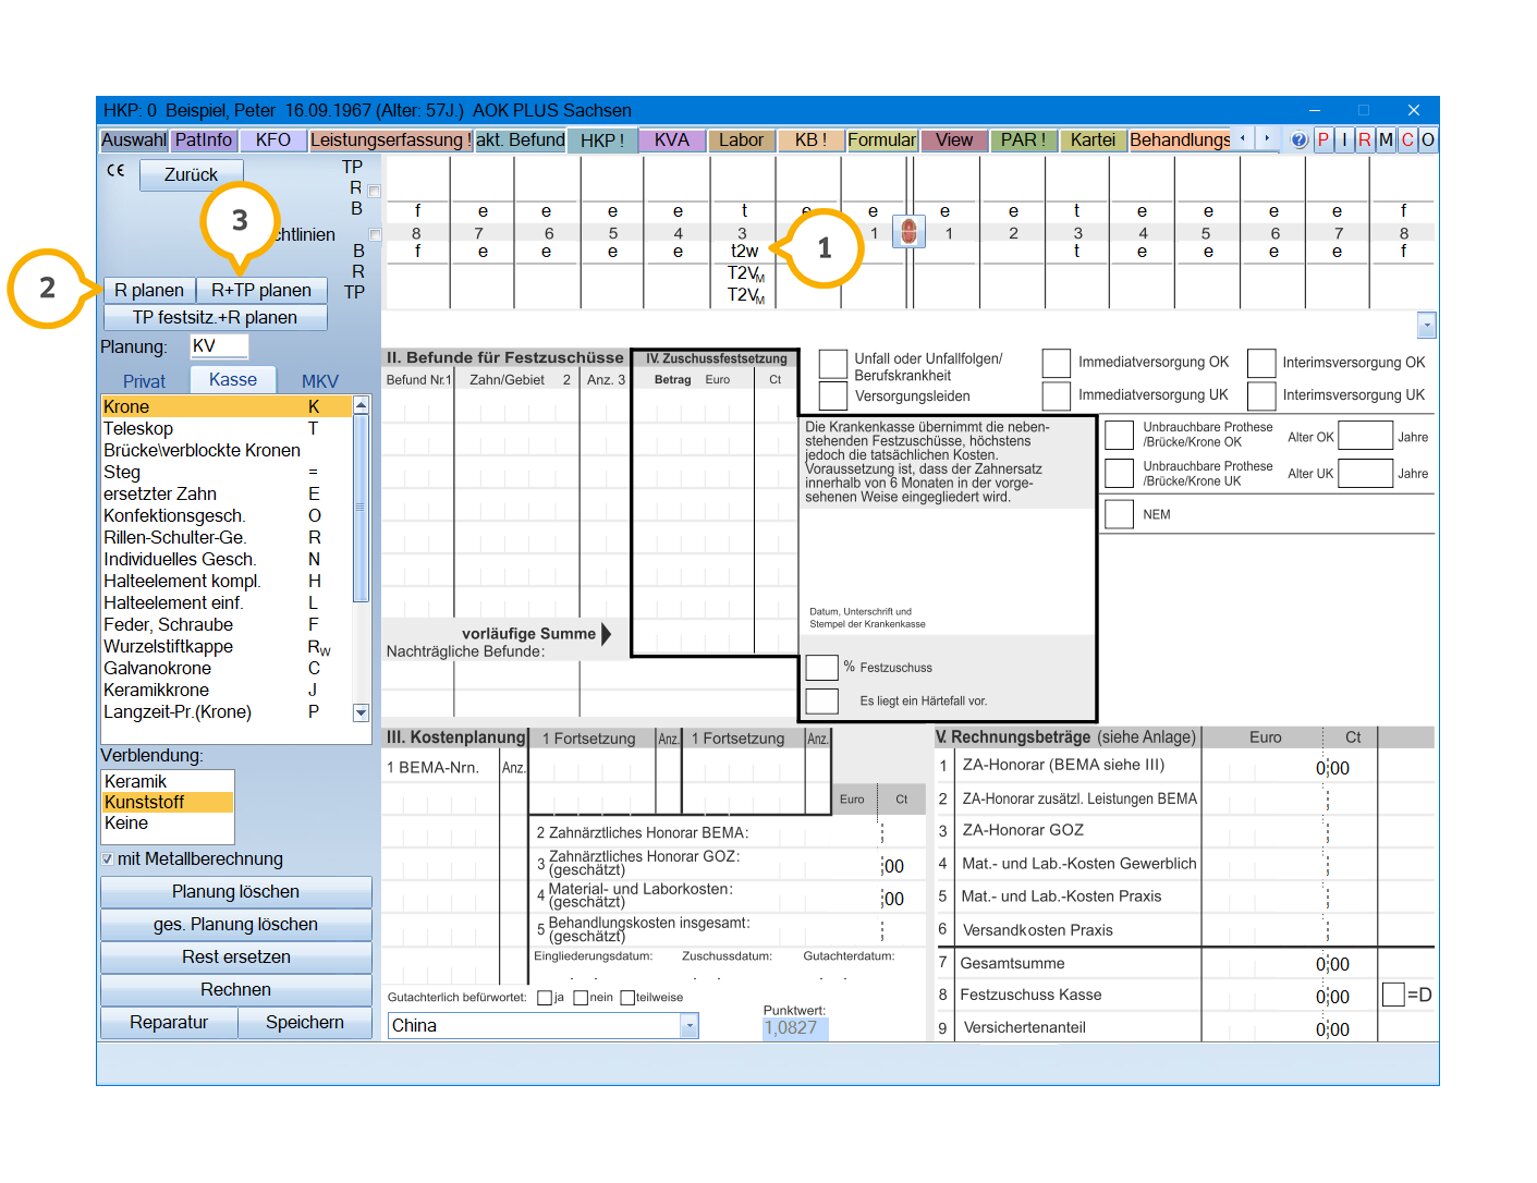Screen dimensions: 1537x1183
Task: Click the Reparatur button
Action: pos(169,1022)
